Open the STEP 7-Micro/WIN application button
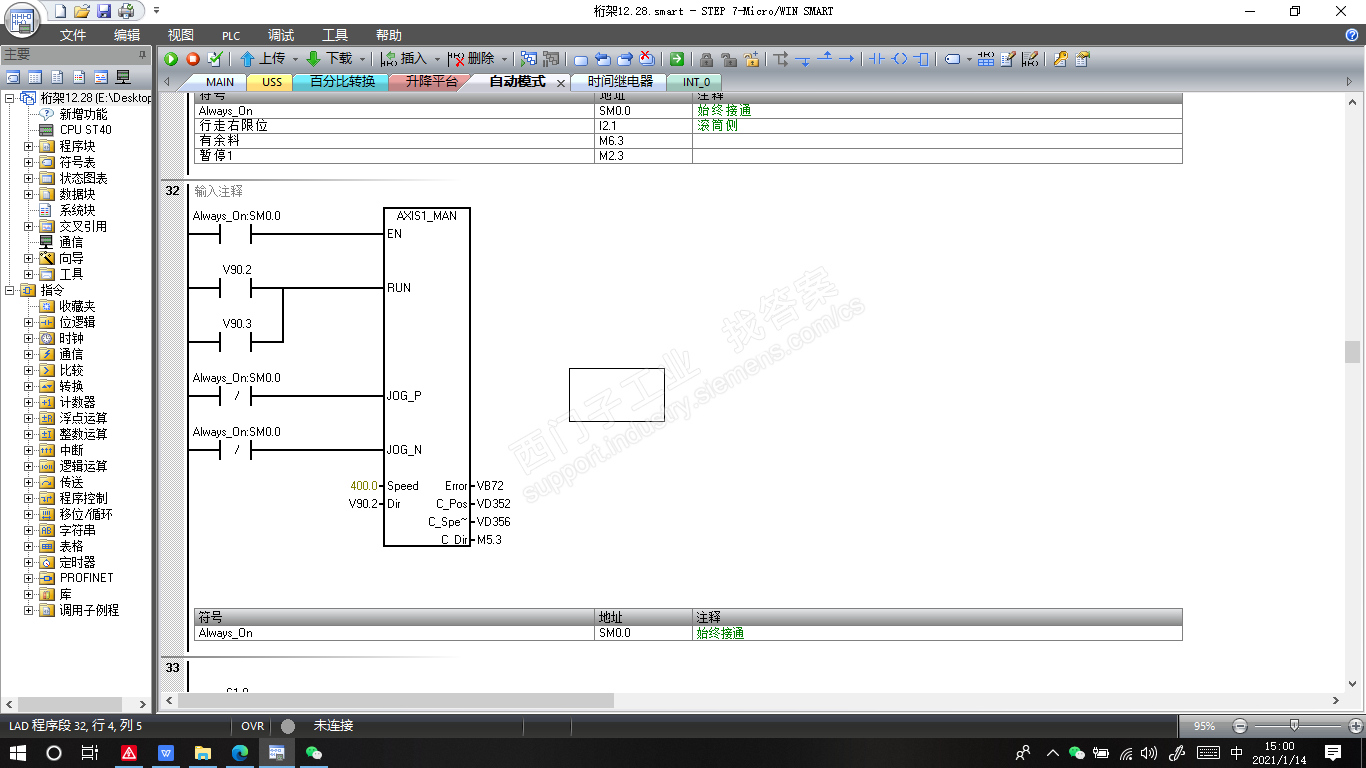This screenshot has height=768, width=1366. [x=22, y=19]
